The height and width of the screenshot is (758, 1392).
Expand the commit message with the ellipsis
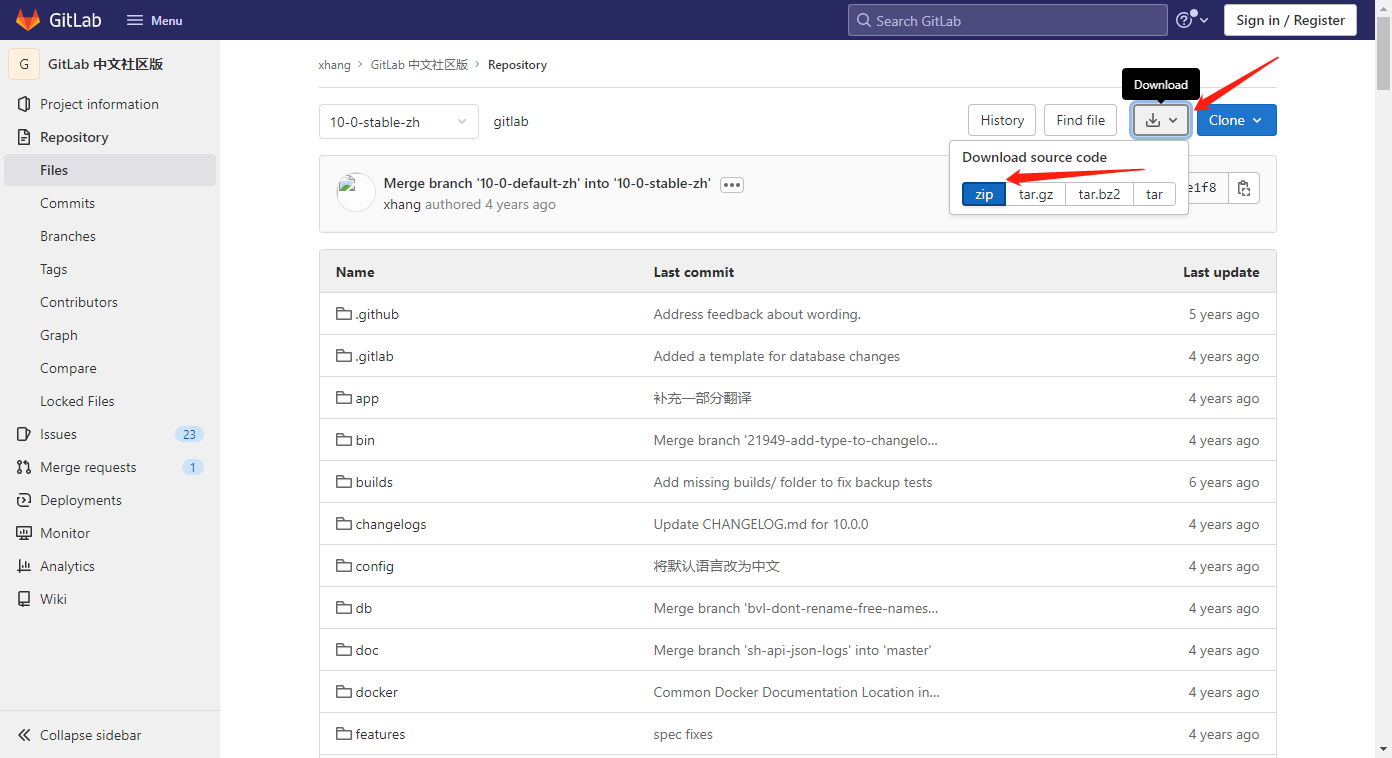731,184
